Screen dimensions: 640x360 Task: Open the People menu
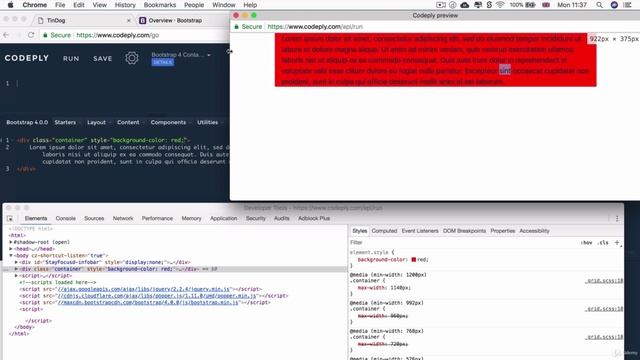point(194,5)
